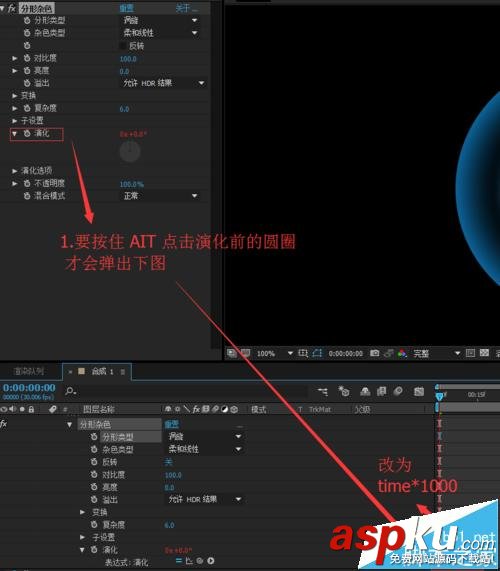Open 溢出 HDR dropdown in effect controls

(x=164, y=83)
